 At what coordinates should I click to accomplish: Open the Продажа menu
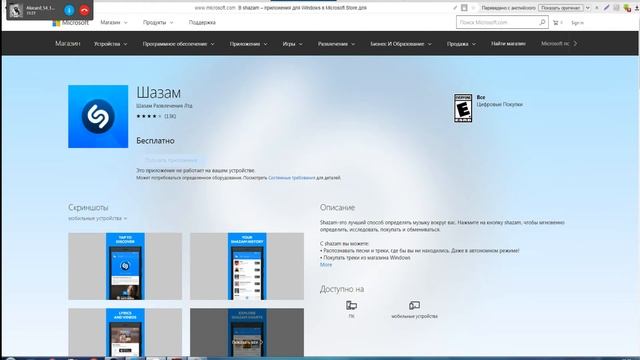tap(461, 44)
